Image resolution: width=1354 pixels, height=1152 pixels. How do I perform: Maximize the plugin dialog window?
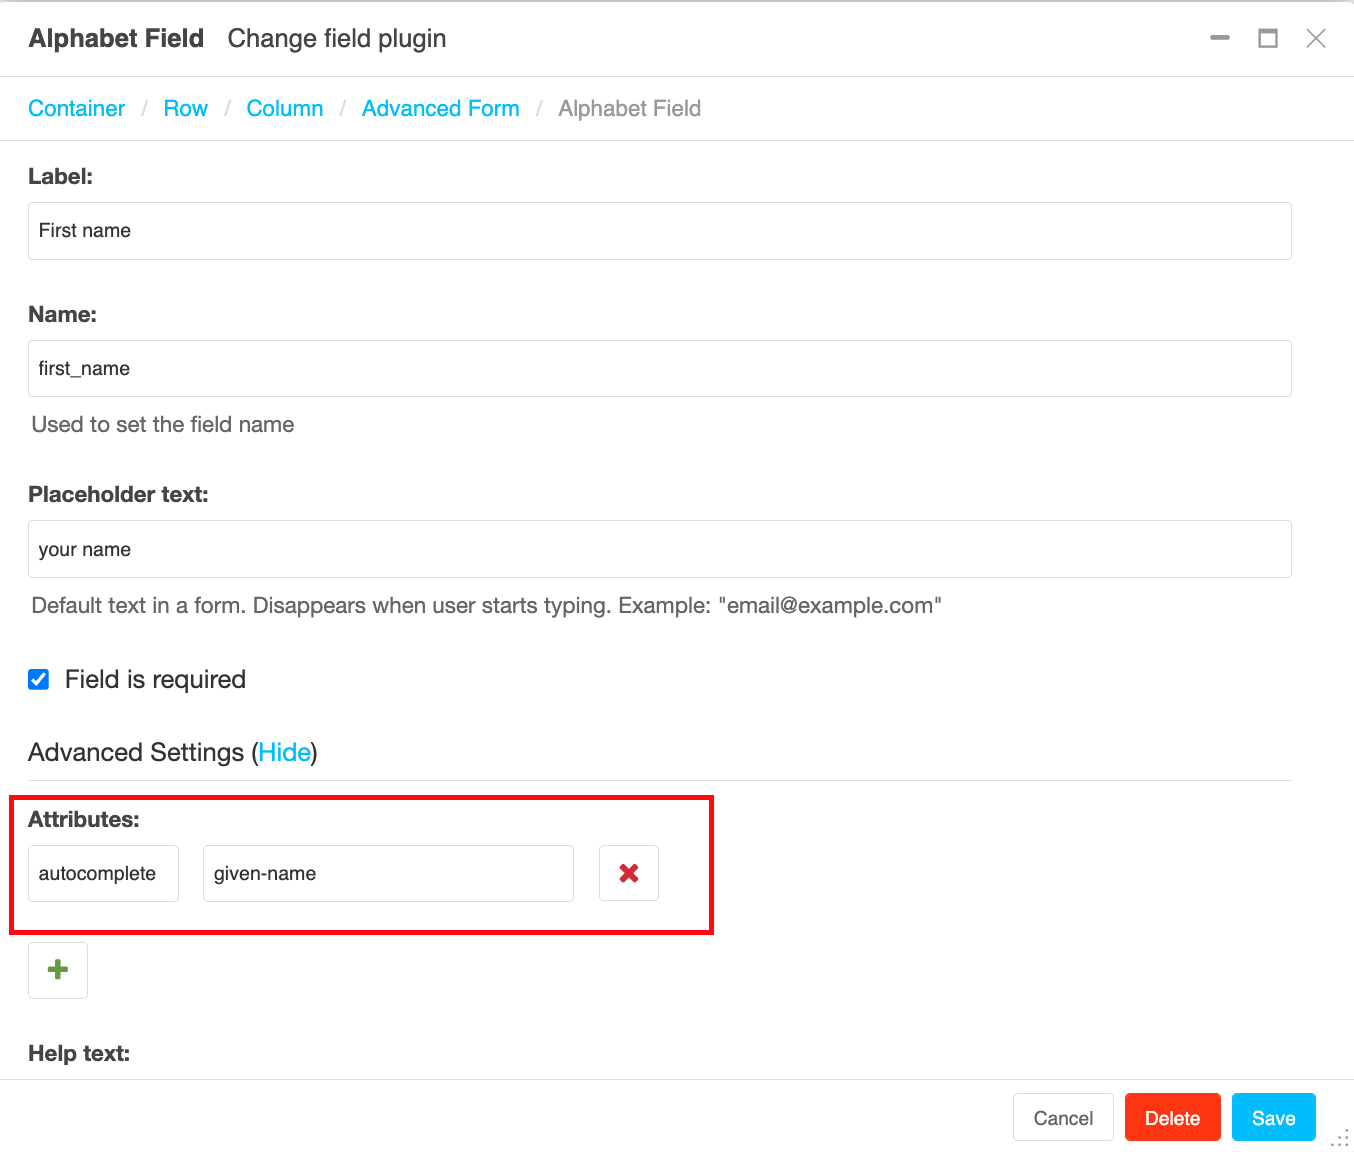(1268, 38)
